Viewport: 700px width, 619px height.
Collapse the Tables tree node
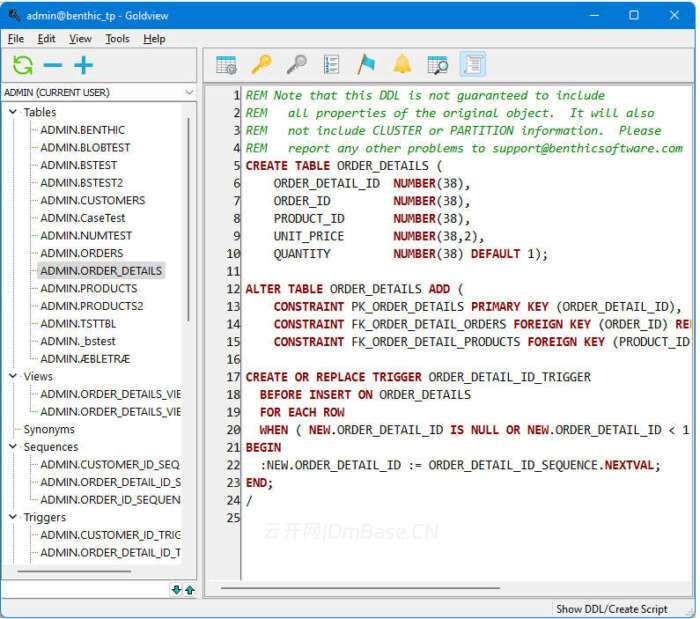pyautogui.click(x=13, y=112)
